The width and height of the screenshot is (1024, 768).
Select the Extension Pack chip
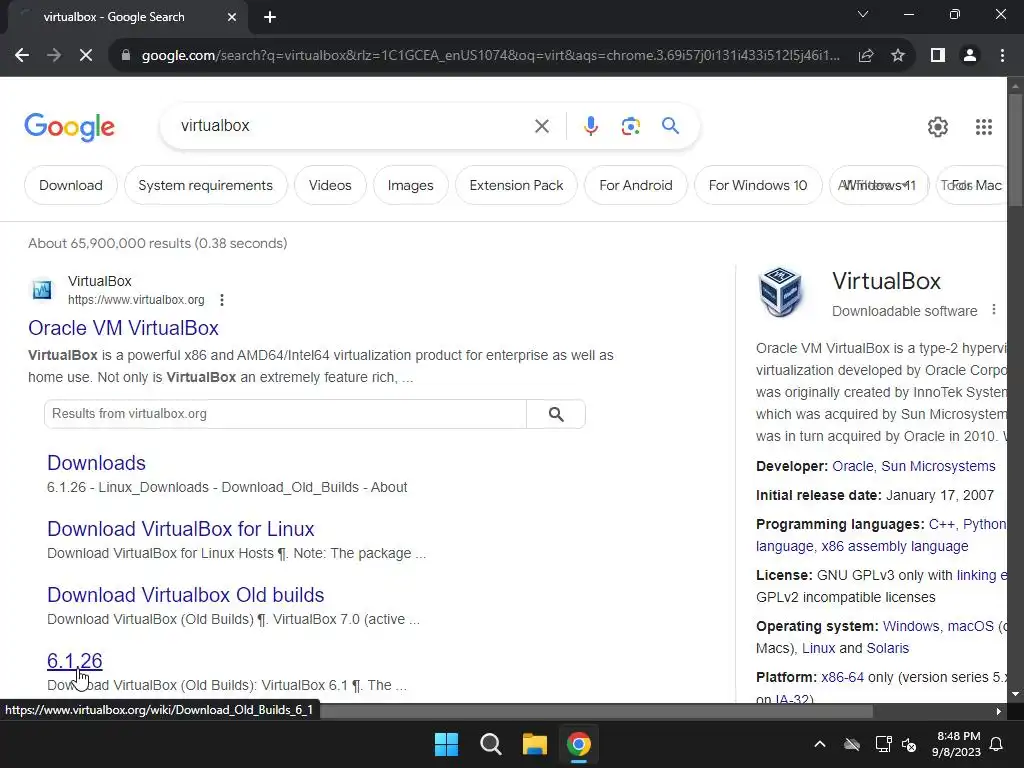tap(516, 185)
